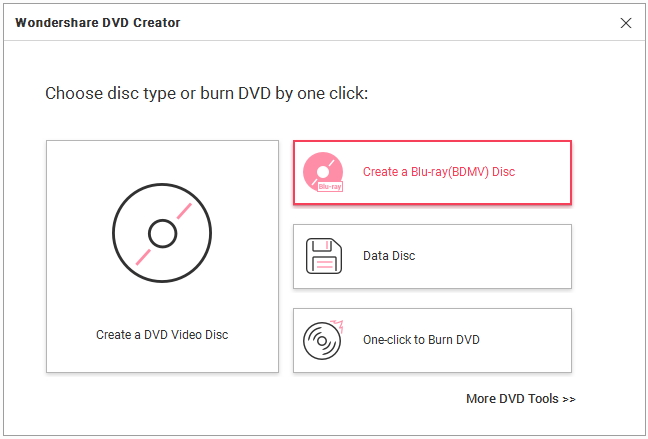The height and width of the screenshot is (439, 648).
Task: Click the floppy disk Data Disc icon
Action: pos(323,256)
